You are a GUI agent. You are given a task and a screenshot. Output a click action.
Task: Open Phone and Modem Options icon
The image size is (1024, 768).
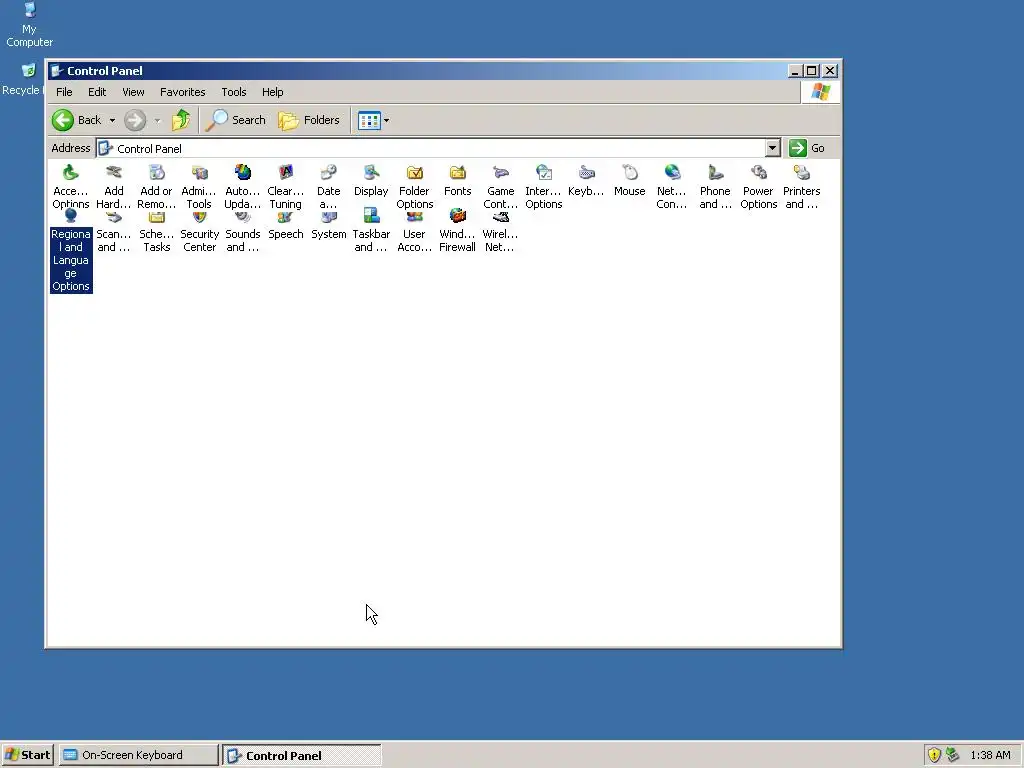[715, 187]
